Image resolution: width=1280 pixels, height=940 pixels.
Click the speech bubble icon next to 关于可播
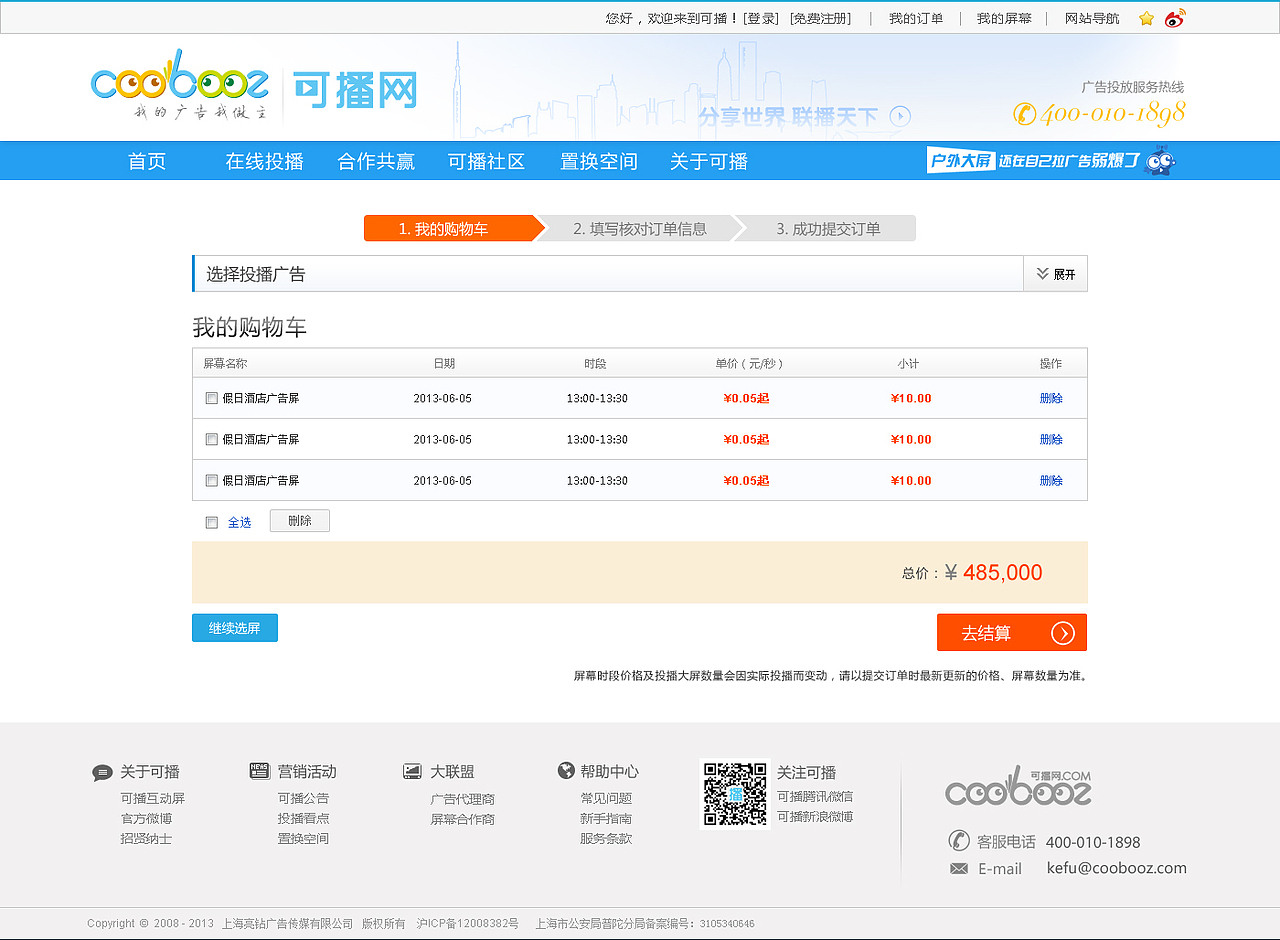click(x=103, y=772)
